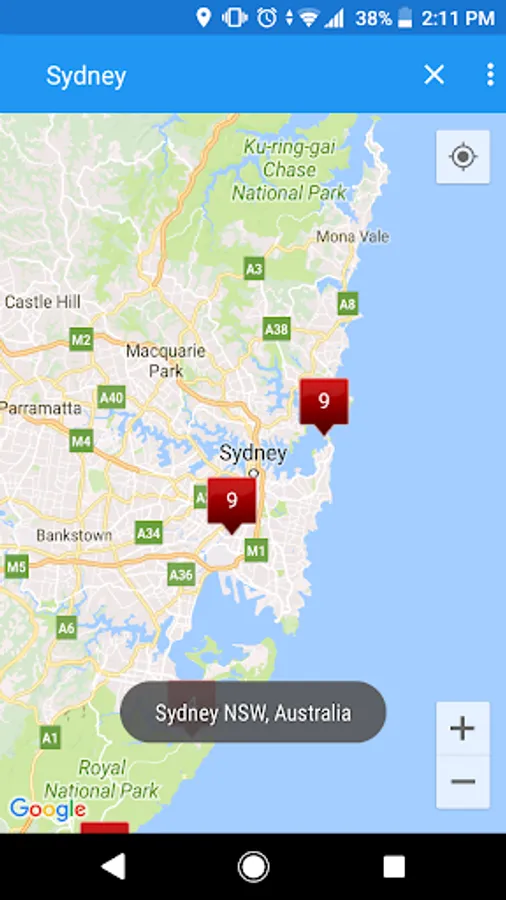Tap the Parramatta label on map

(x=41, y=408)
